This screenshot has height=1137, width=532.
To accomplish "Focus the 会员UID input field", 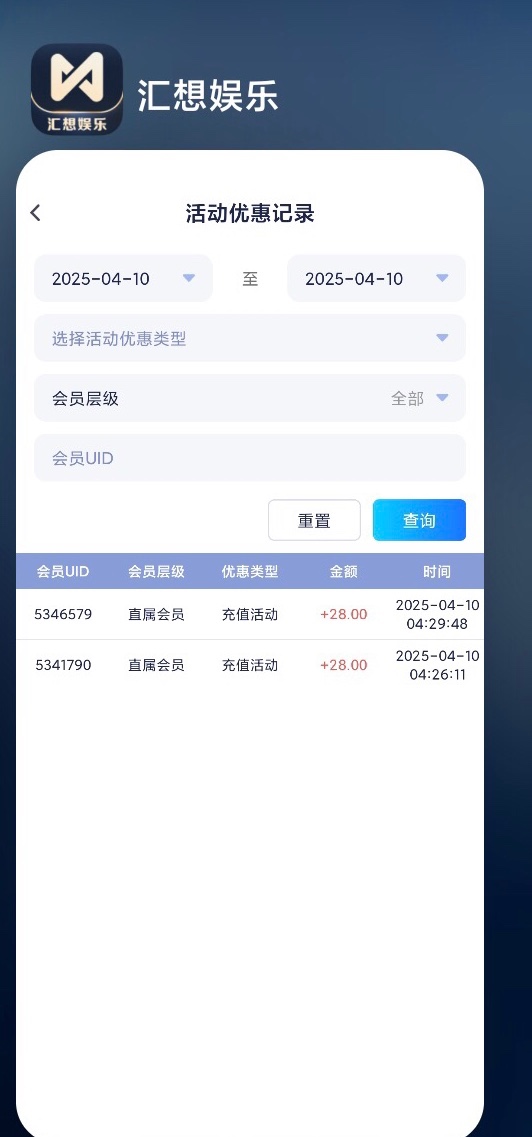I will click(x=250, y=458).
